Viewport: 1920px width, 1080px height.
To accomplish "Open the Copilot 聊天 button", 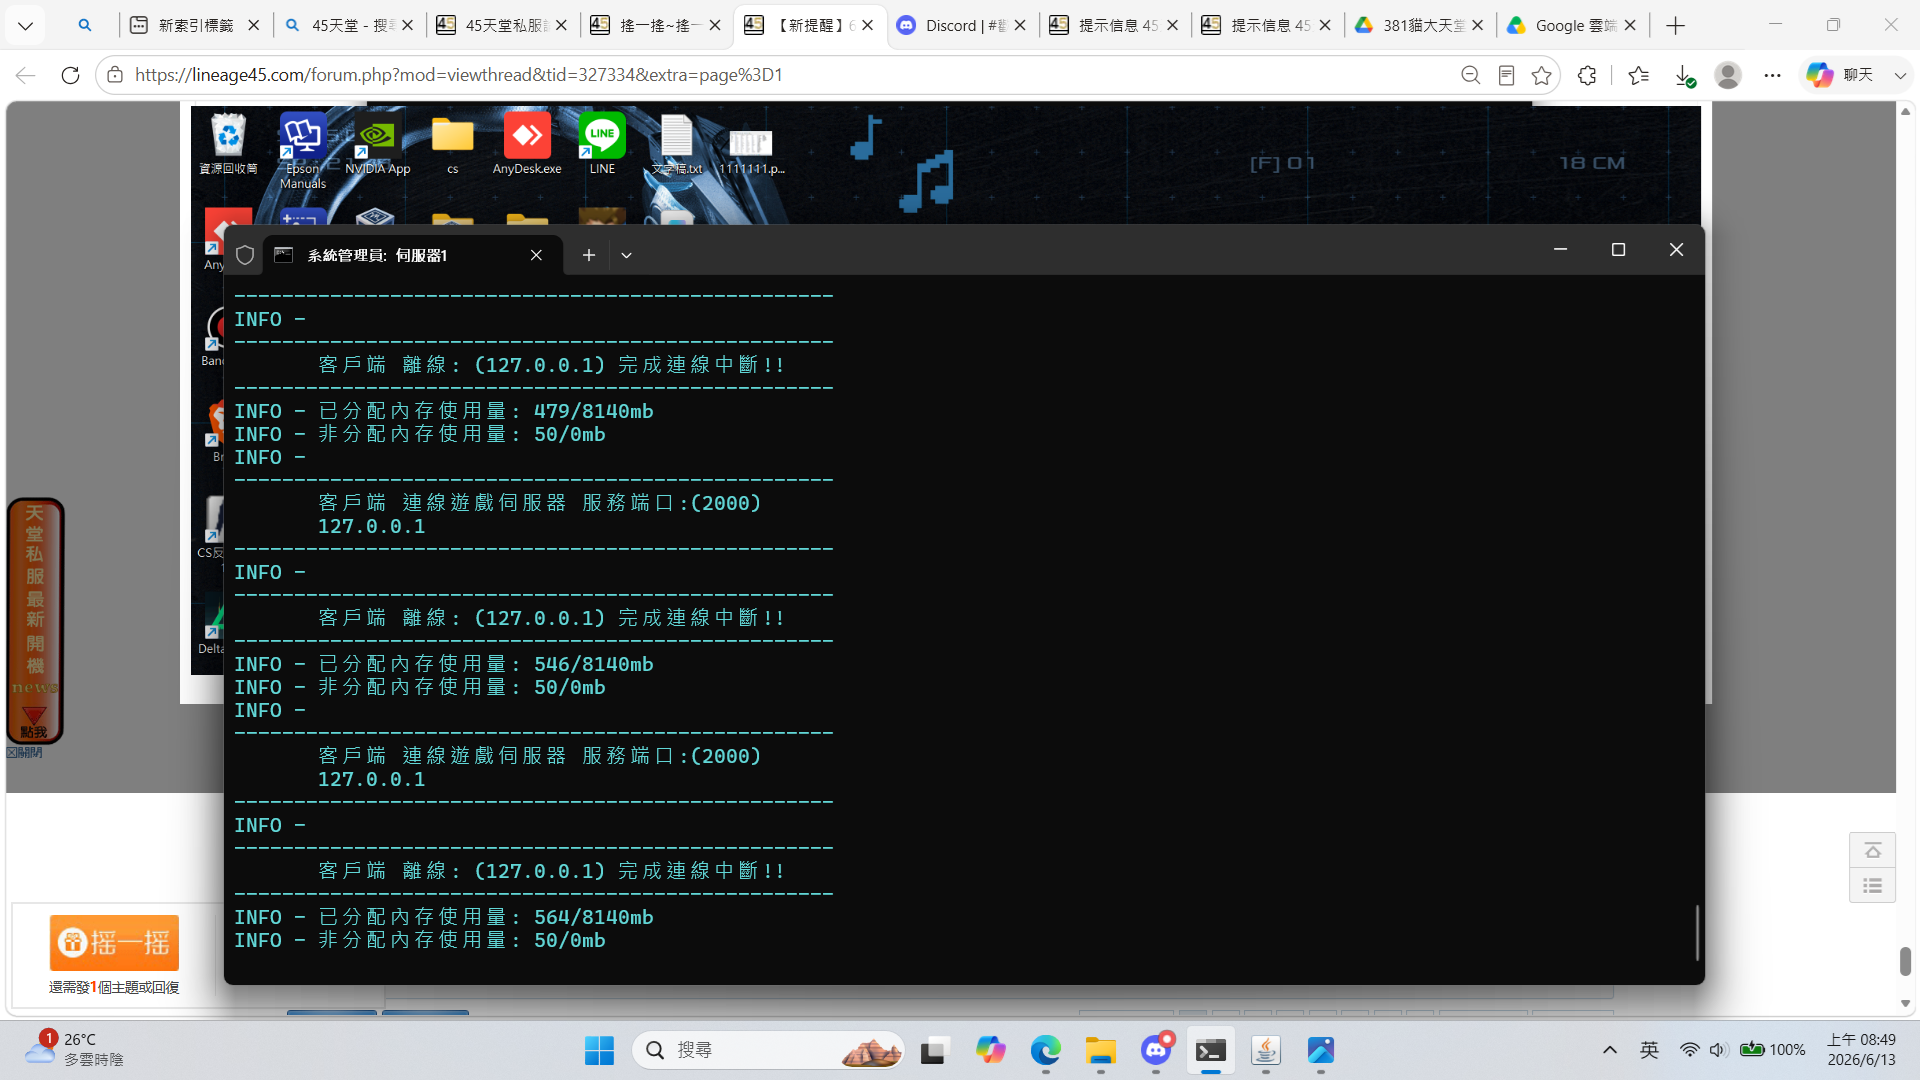I will pos(1840,75).
